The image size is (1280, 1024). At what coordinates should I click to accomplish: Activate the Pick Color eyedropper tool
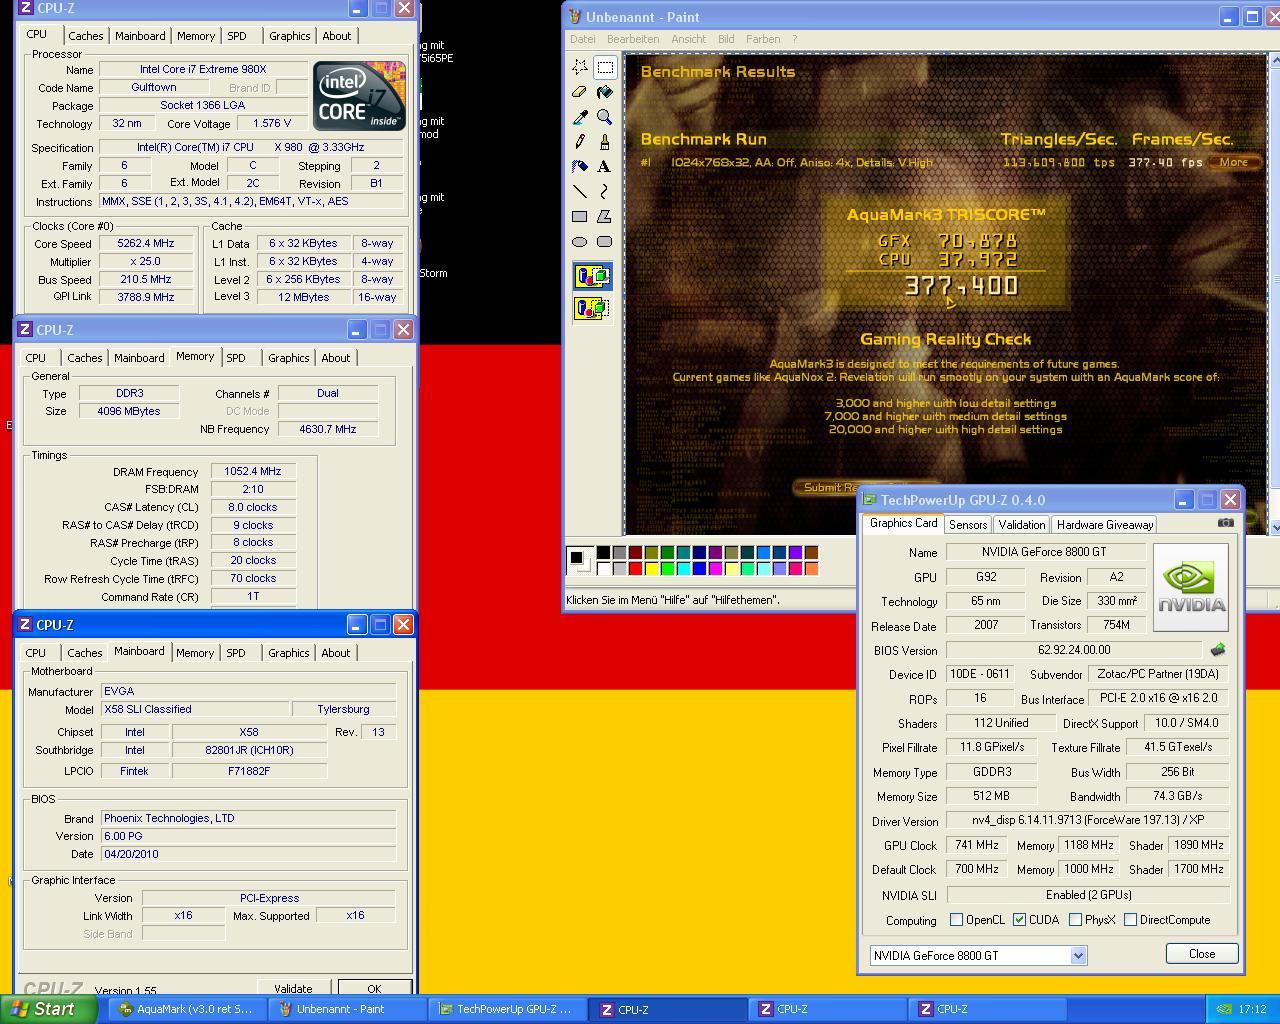[580, 117]
